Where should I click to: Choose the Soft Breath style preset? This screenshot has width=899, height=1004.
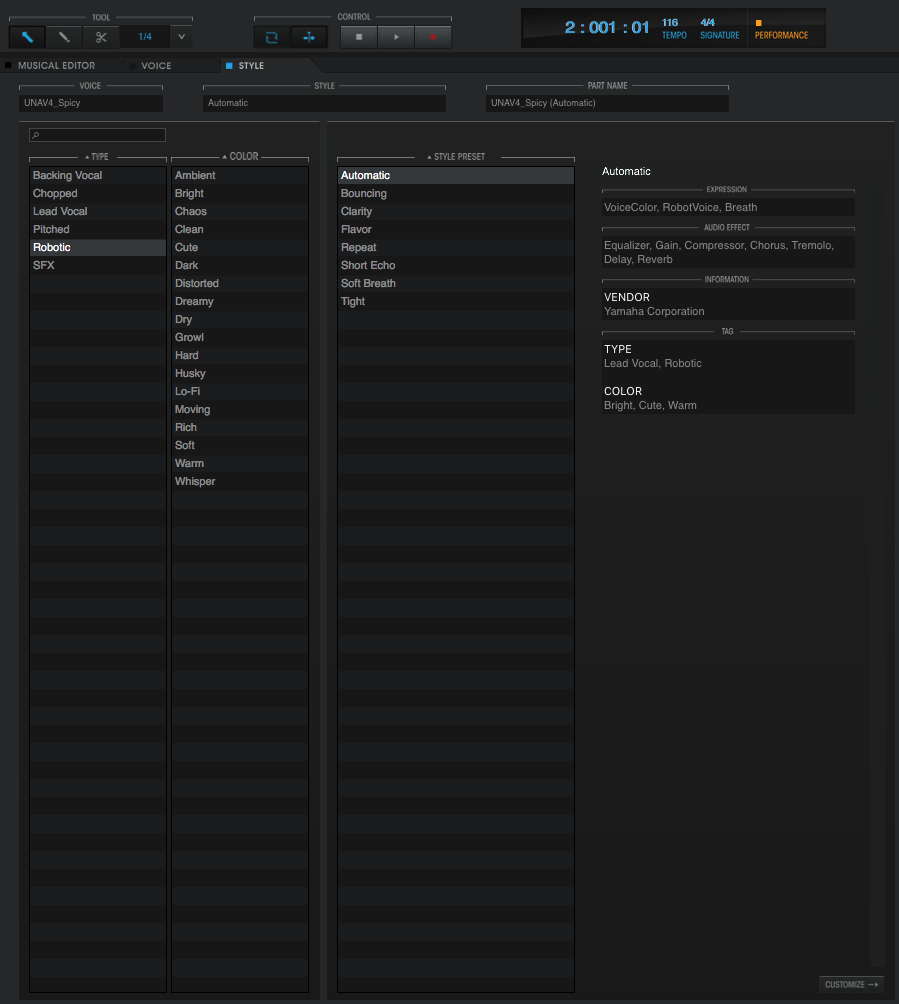pyautogui.click(x=456, y=283)
